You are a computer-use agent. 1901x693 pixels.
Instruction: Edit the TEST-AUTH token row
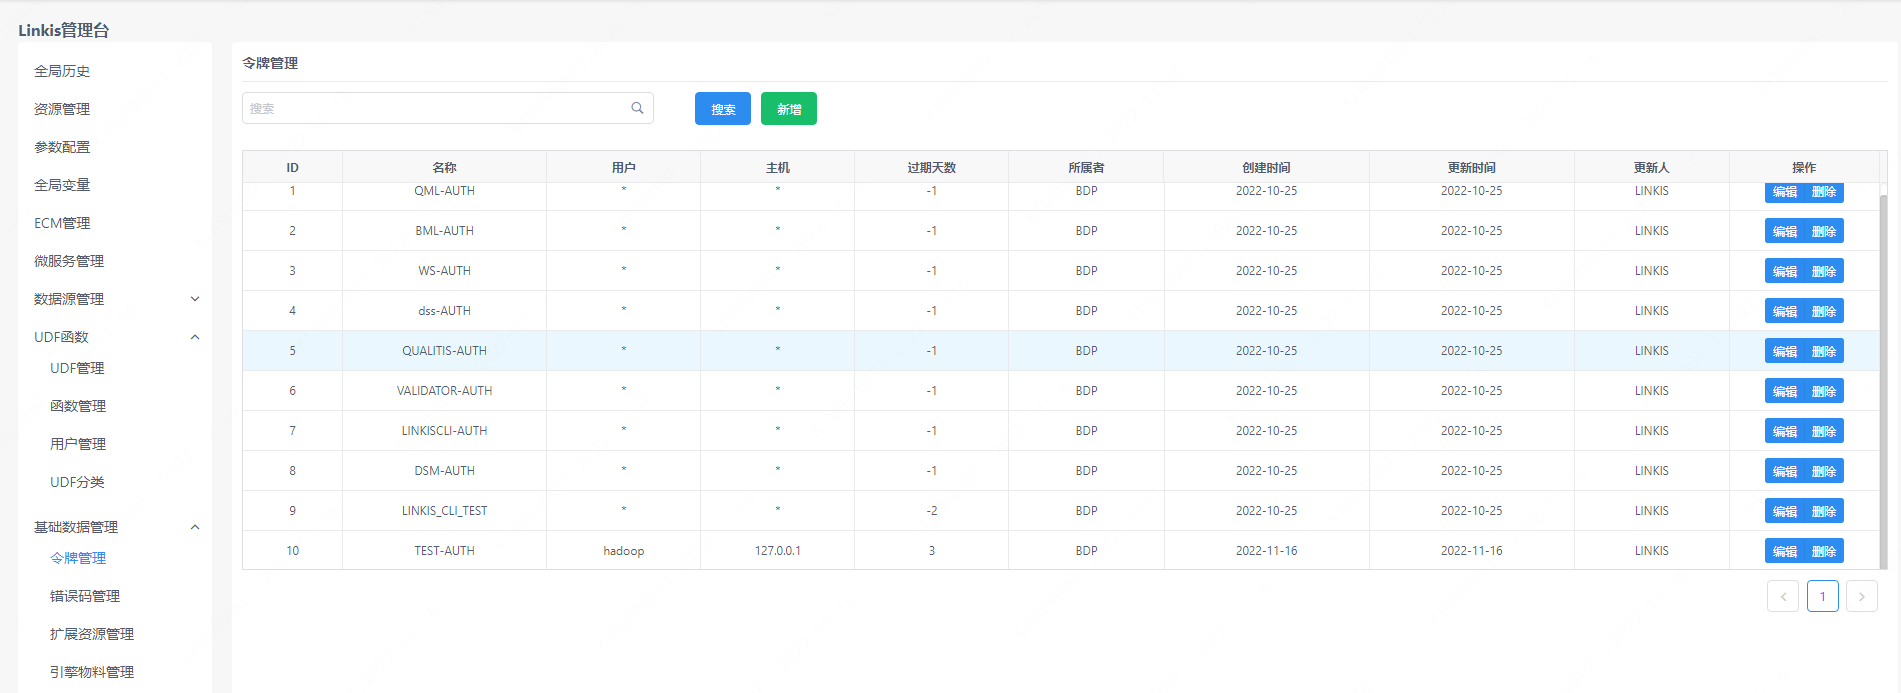[1784, 551]
